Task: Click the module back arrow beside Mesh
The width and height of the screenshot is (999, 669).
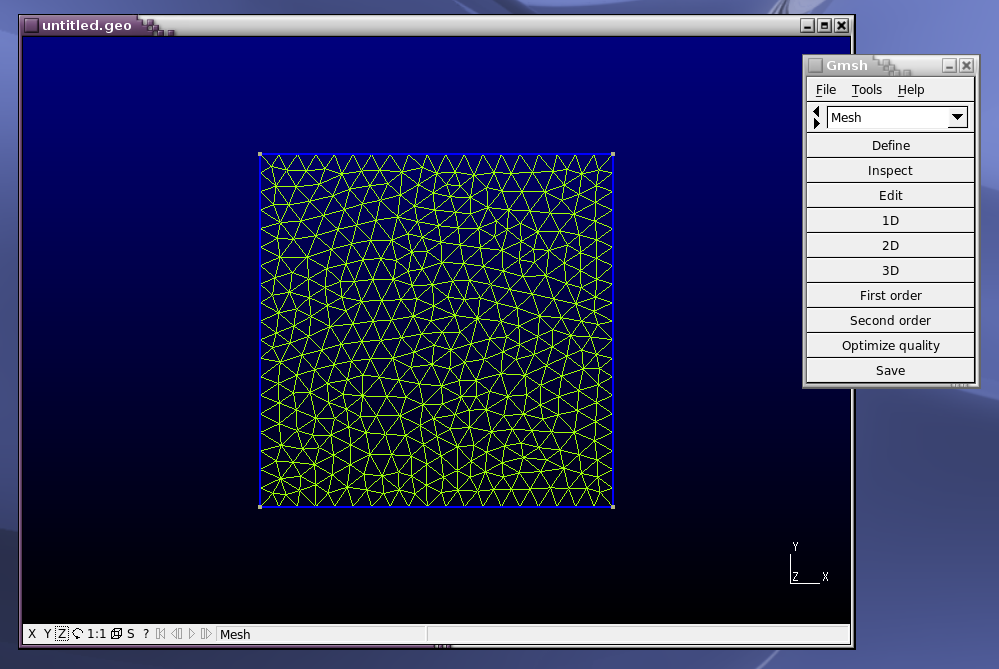Action: point(816,111)
